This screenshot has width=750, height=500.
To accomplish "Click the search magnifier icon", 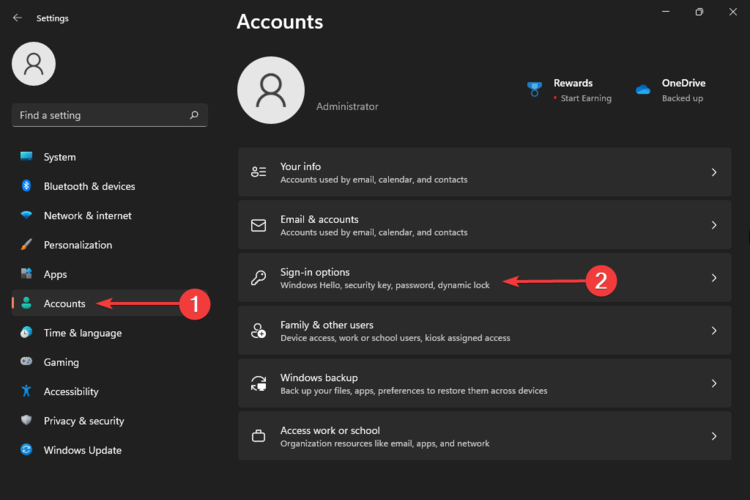I will click(x=194, y=115).
